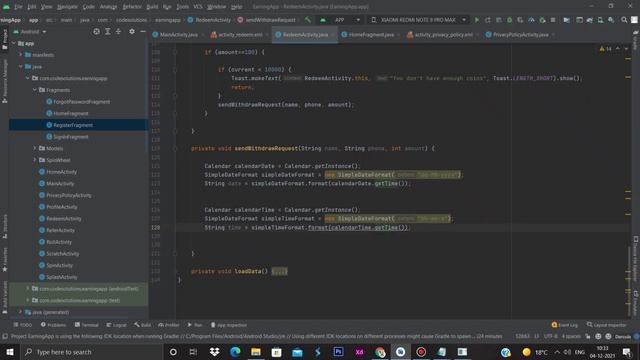Open the Build menu

coord(152,7)
